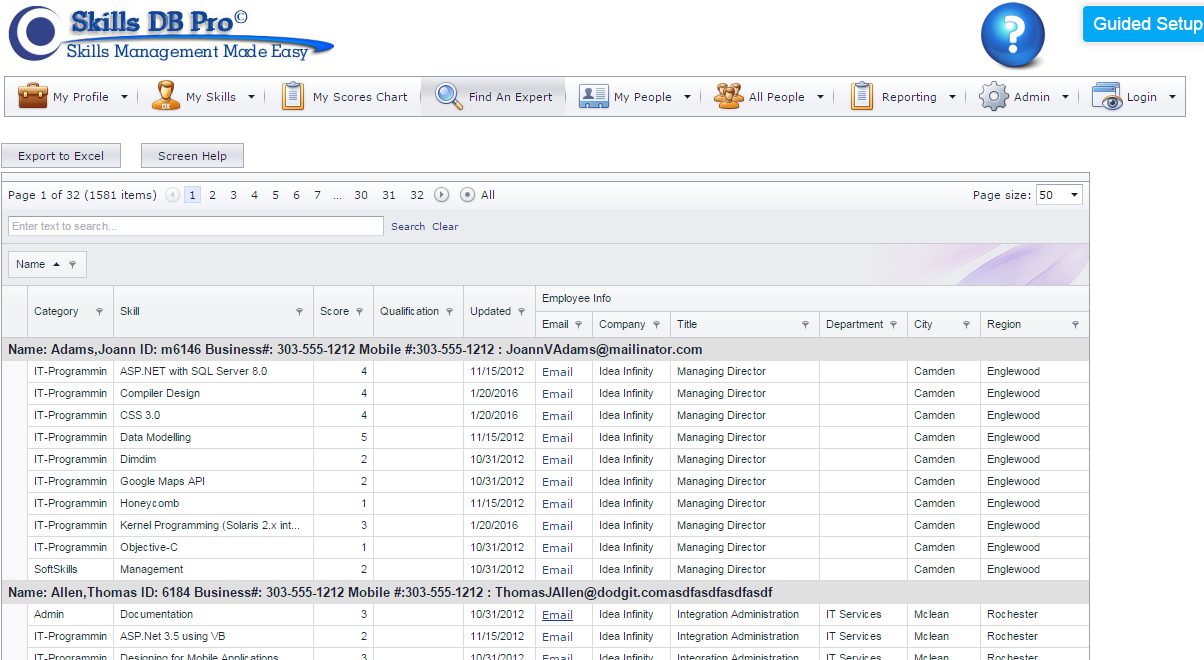This screenshot has height=660, width=1204.
Task: Open the My People menu label
Action: tap(643, 97)
